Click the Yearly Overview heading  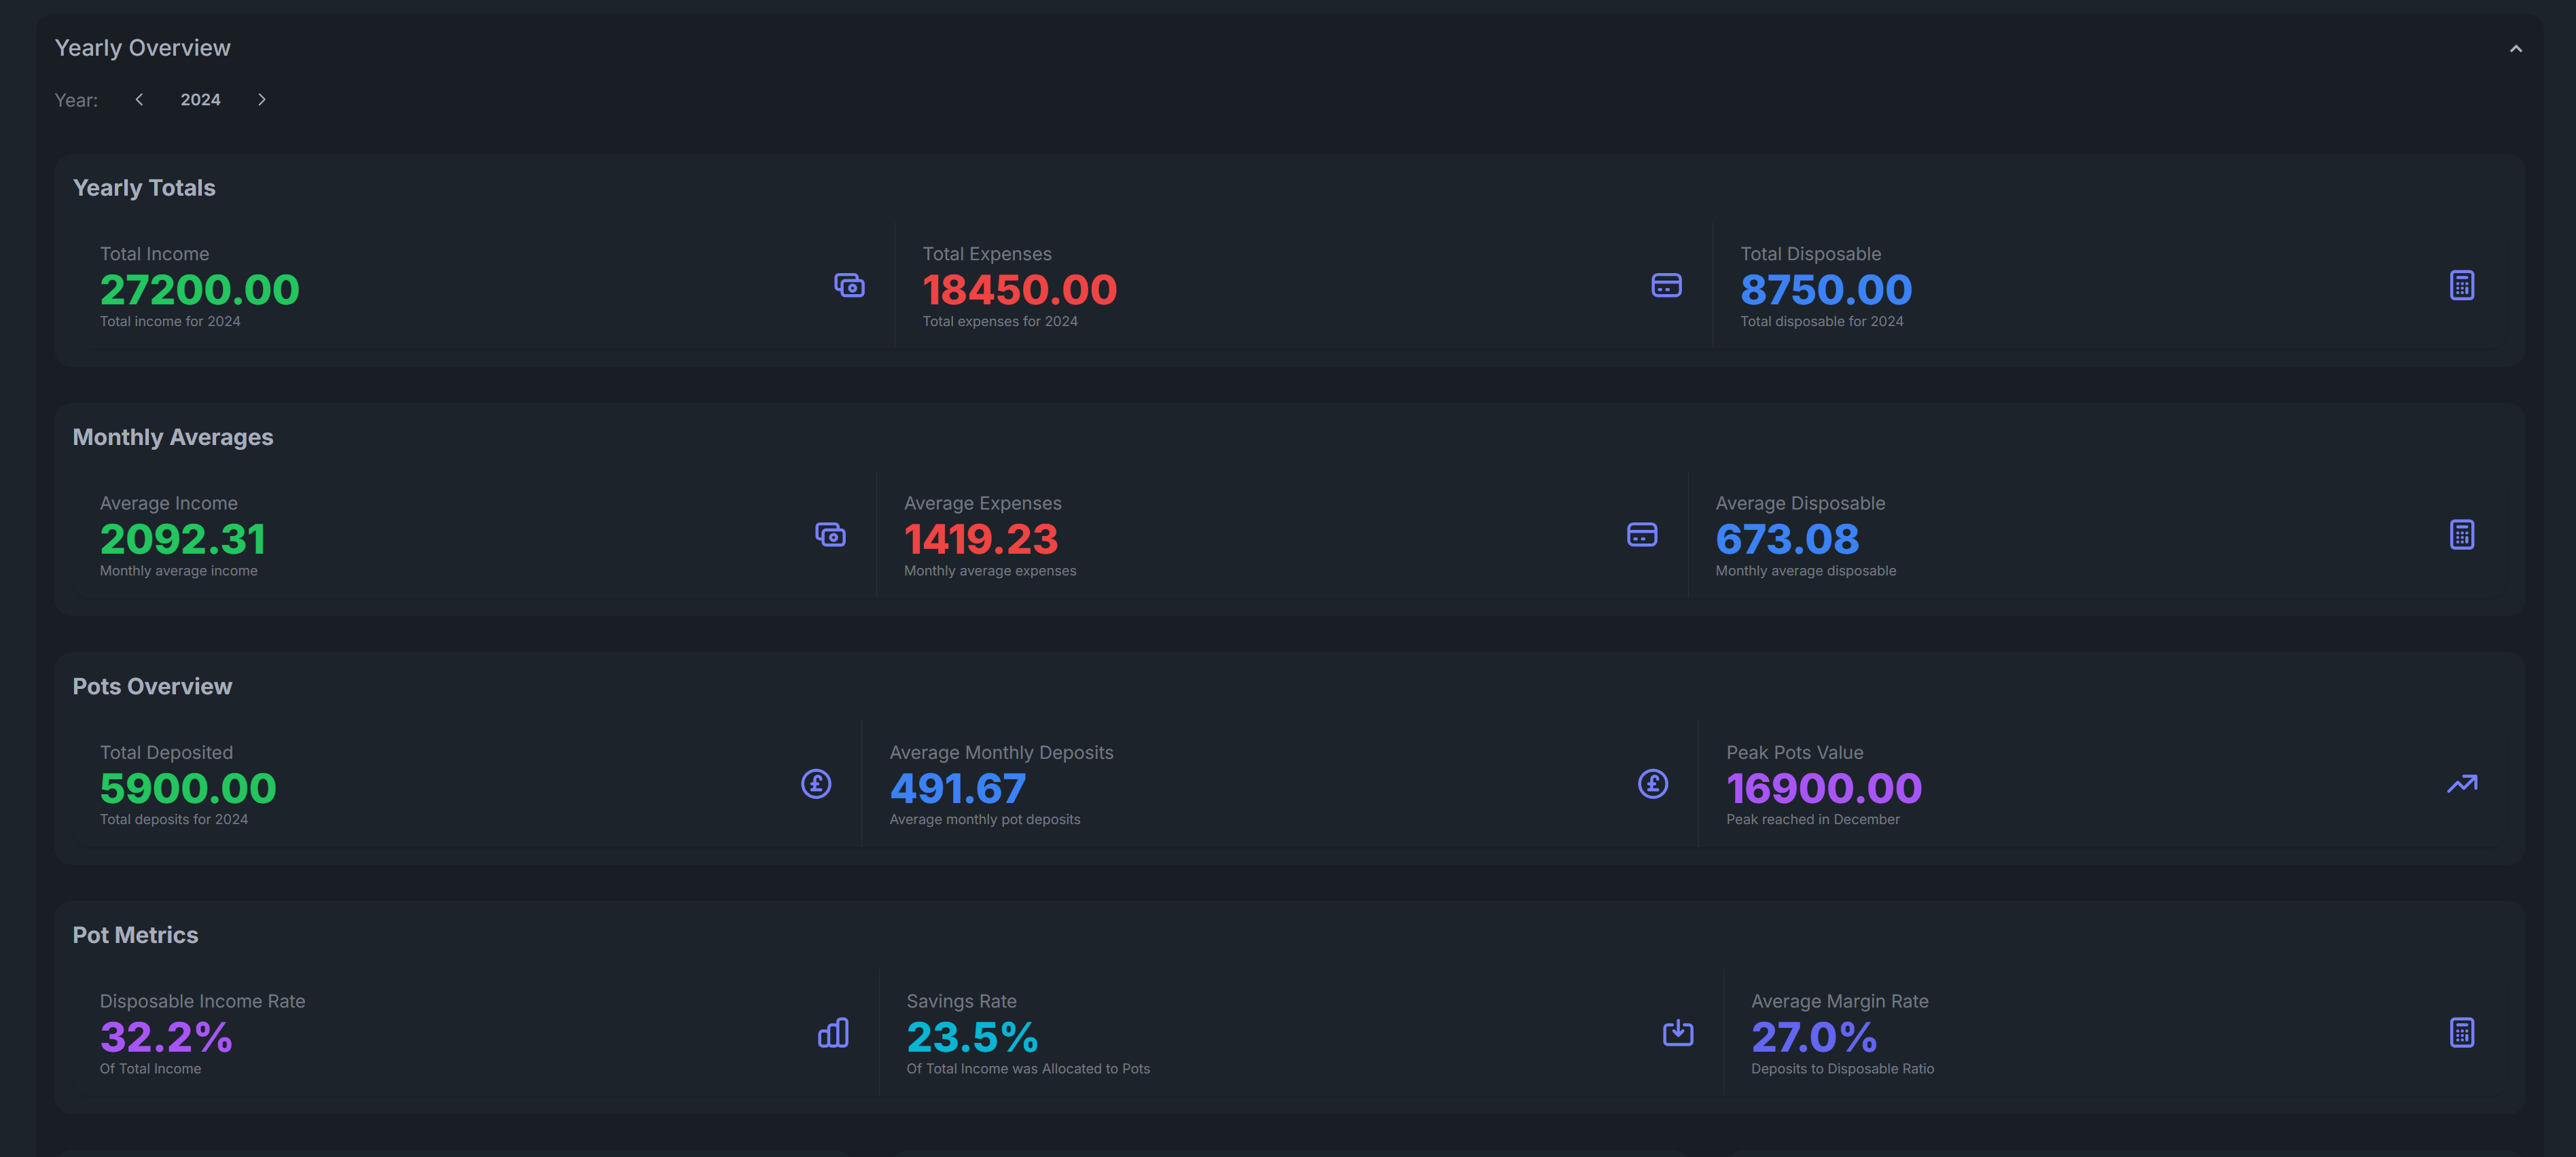click(142, 48)
